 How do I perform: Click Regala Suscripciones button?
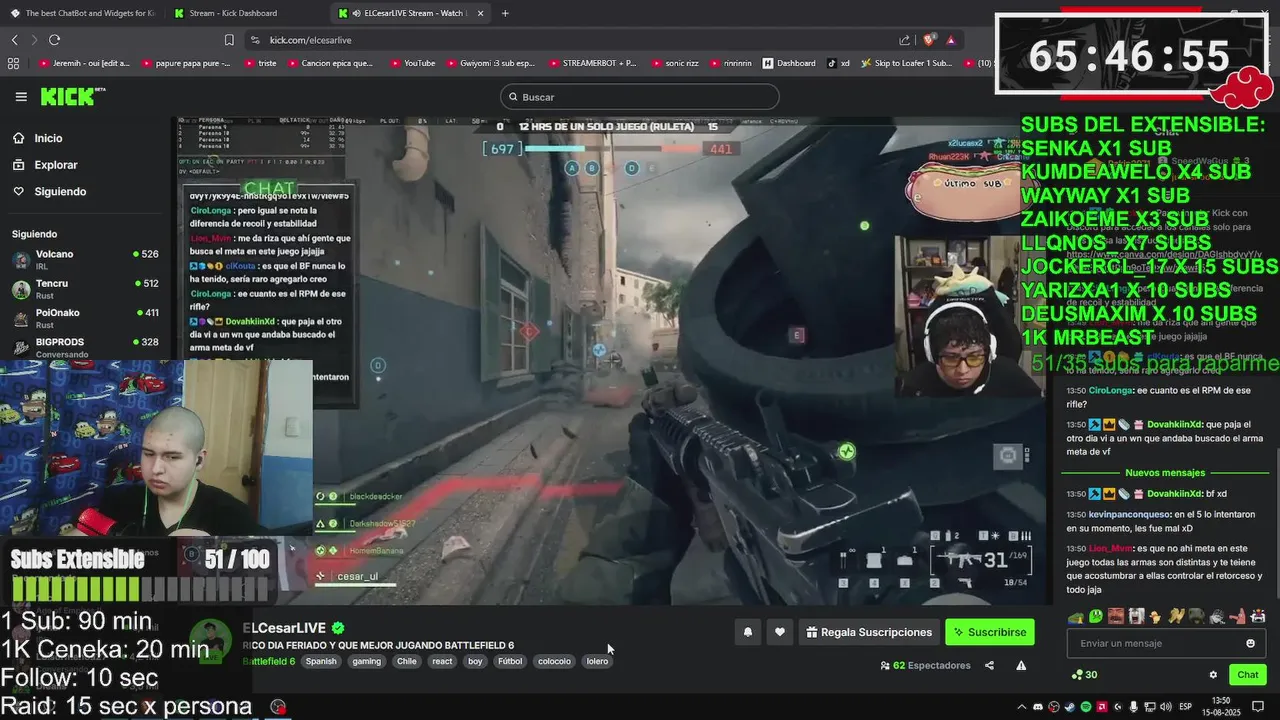[x=869, y=632]
